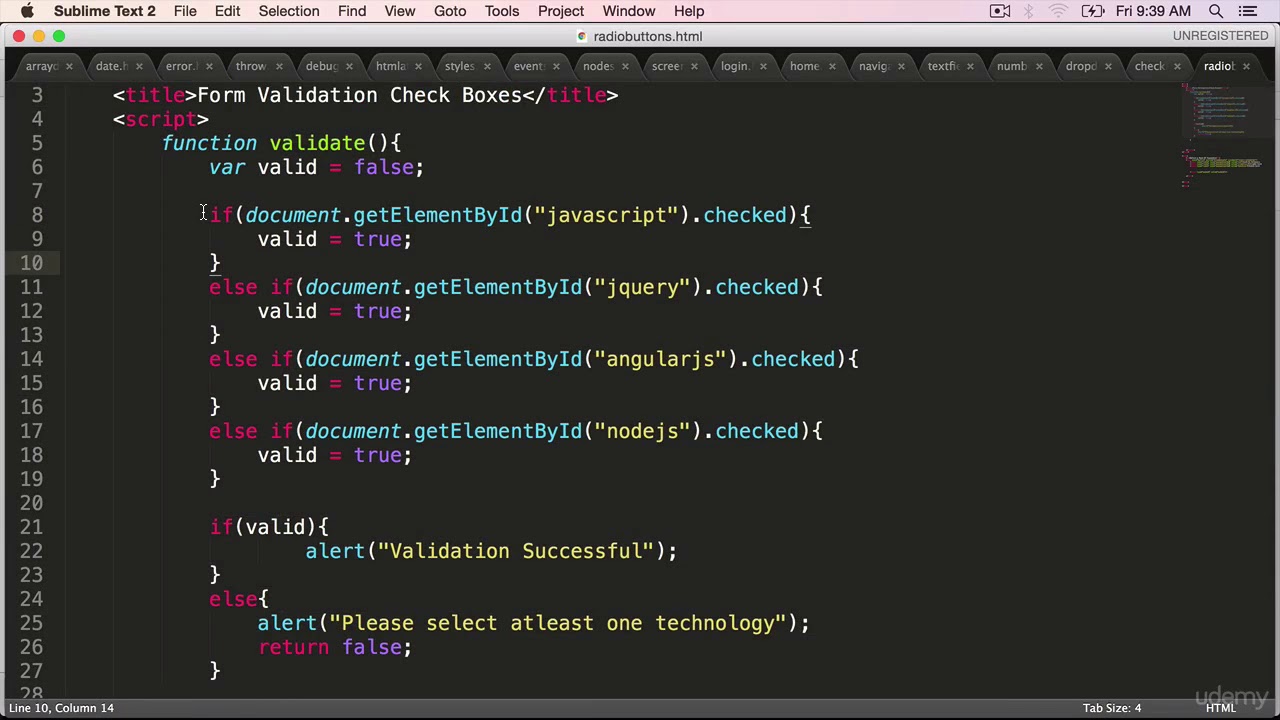The image size is (1280, 720).
Task: Close the dropd tab
Action: click(x=1108, y=67)
